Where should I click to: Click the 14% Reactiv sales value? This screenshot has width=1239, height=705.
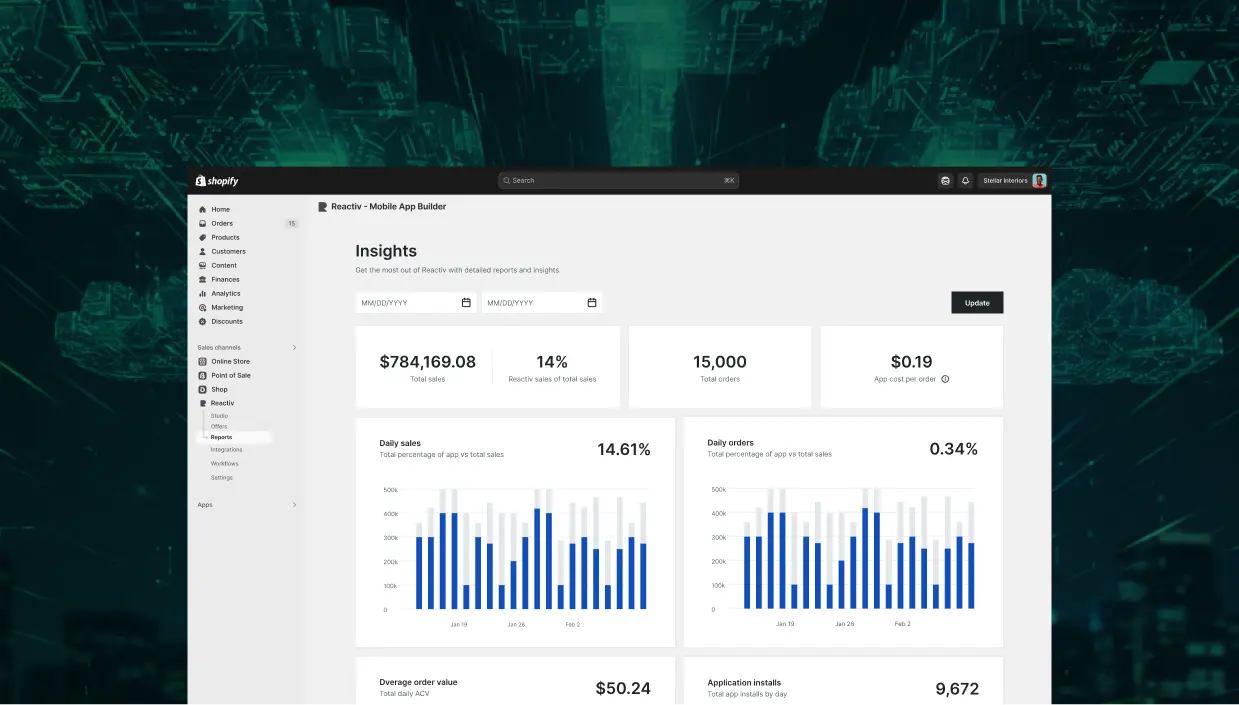552,362
